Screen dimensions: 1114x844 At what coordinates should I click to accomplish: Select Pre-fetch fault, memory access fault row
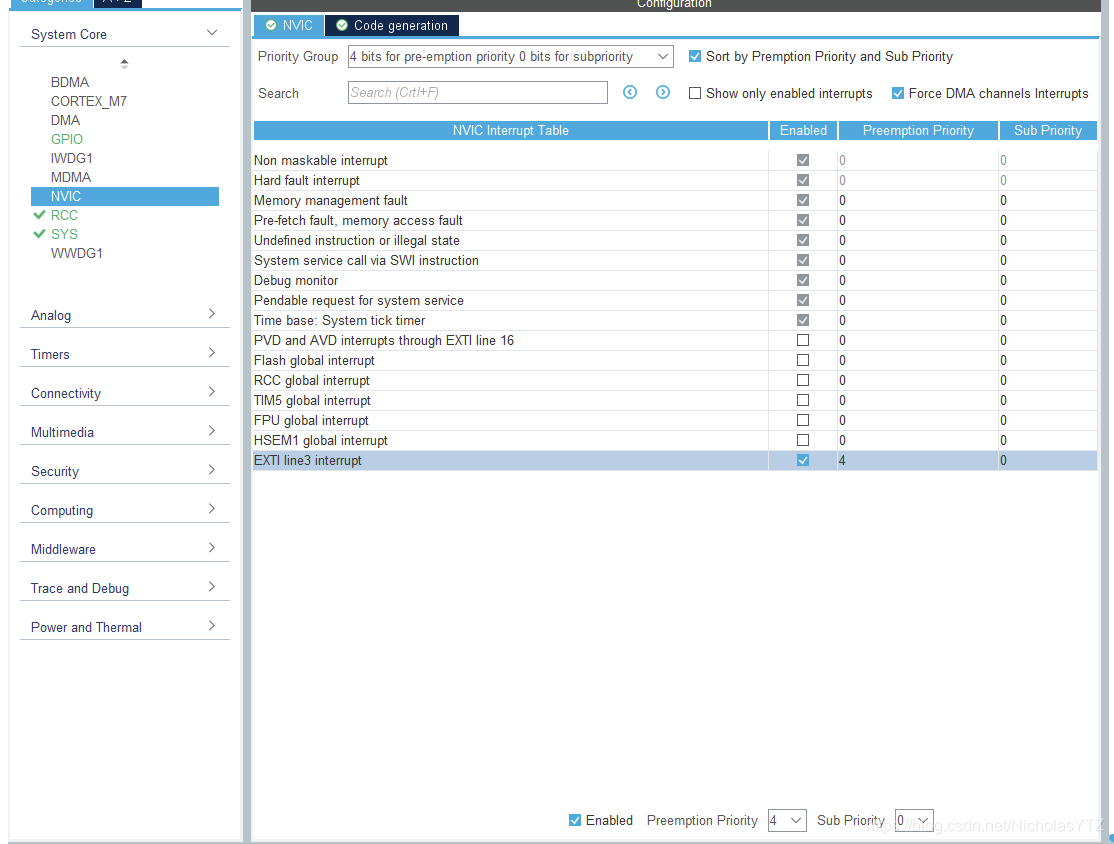click(x=675, y=220)
